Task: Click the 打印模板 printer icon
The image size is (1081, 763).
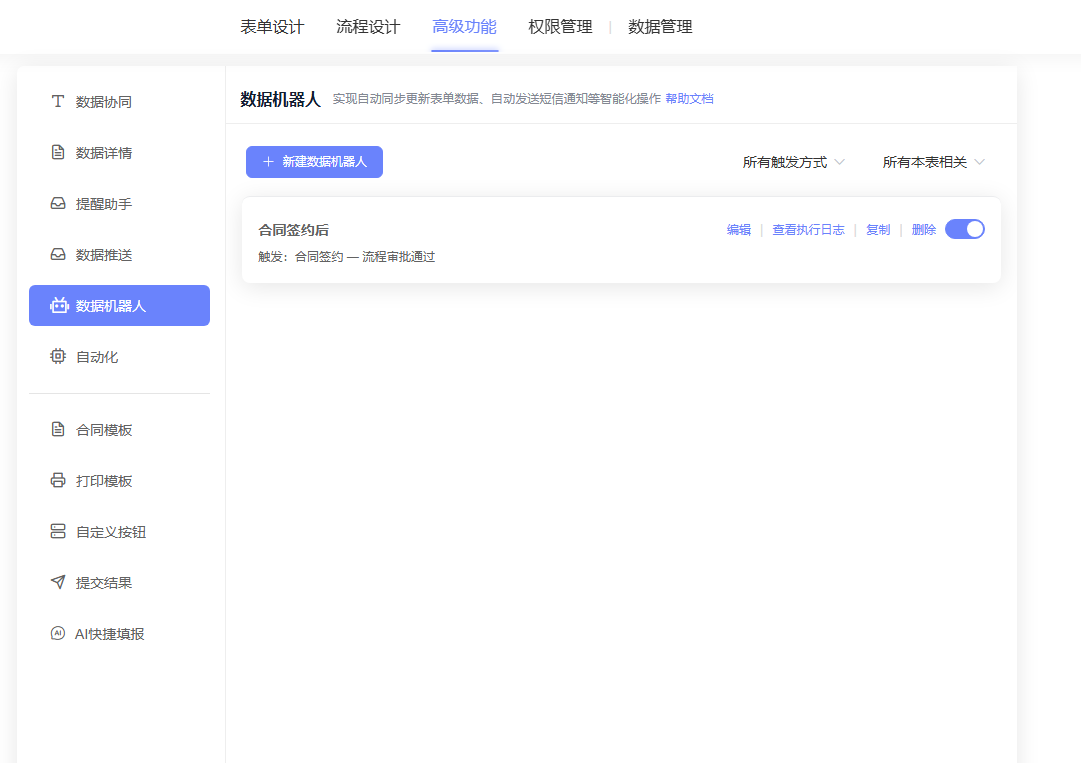Action: coord(58,481)
